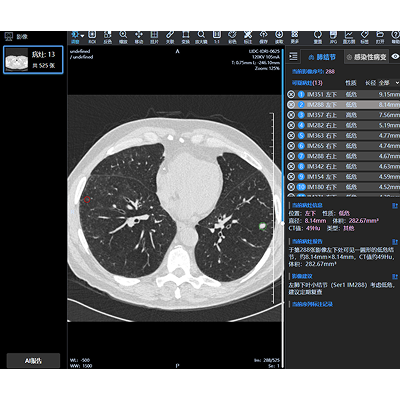Toggle the eye visibility icon for lesions
The height and width of the screenshot is (400, 400).
coord(395,57)
